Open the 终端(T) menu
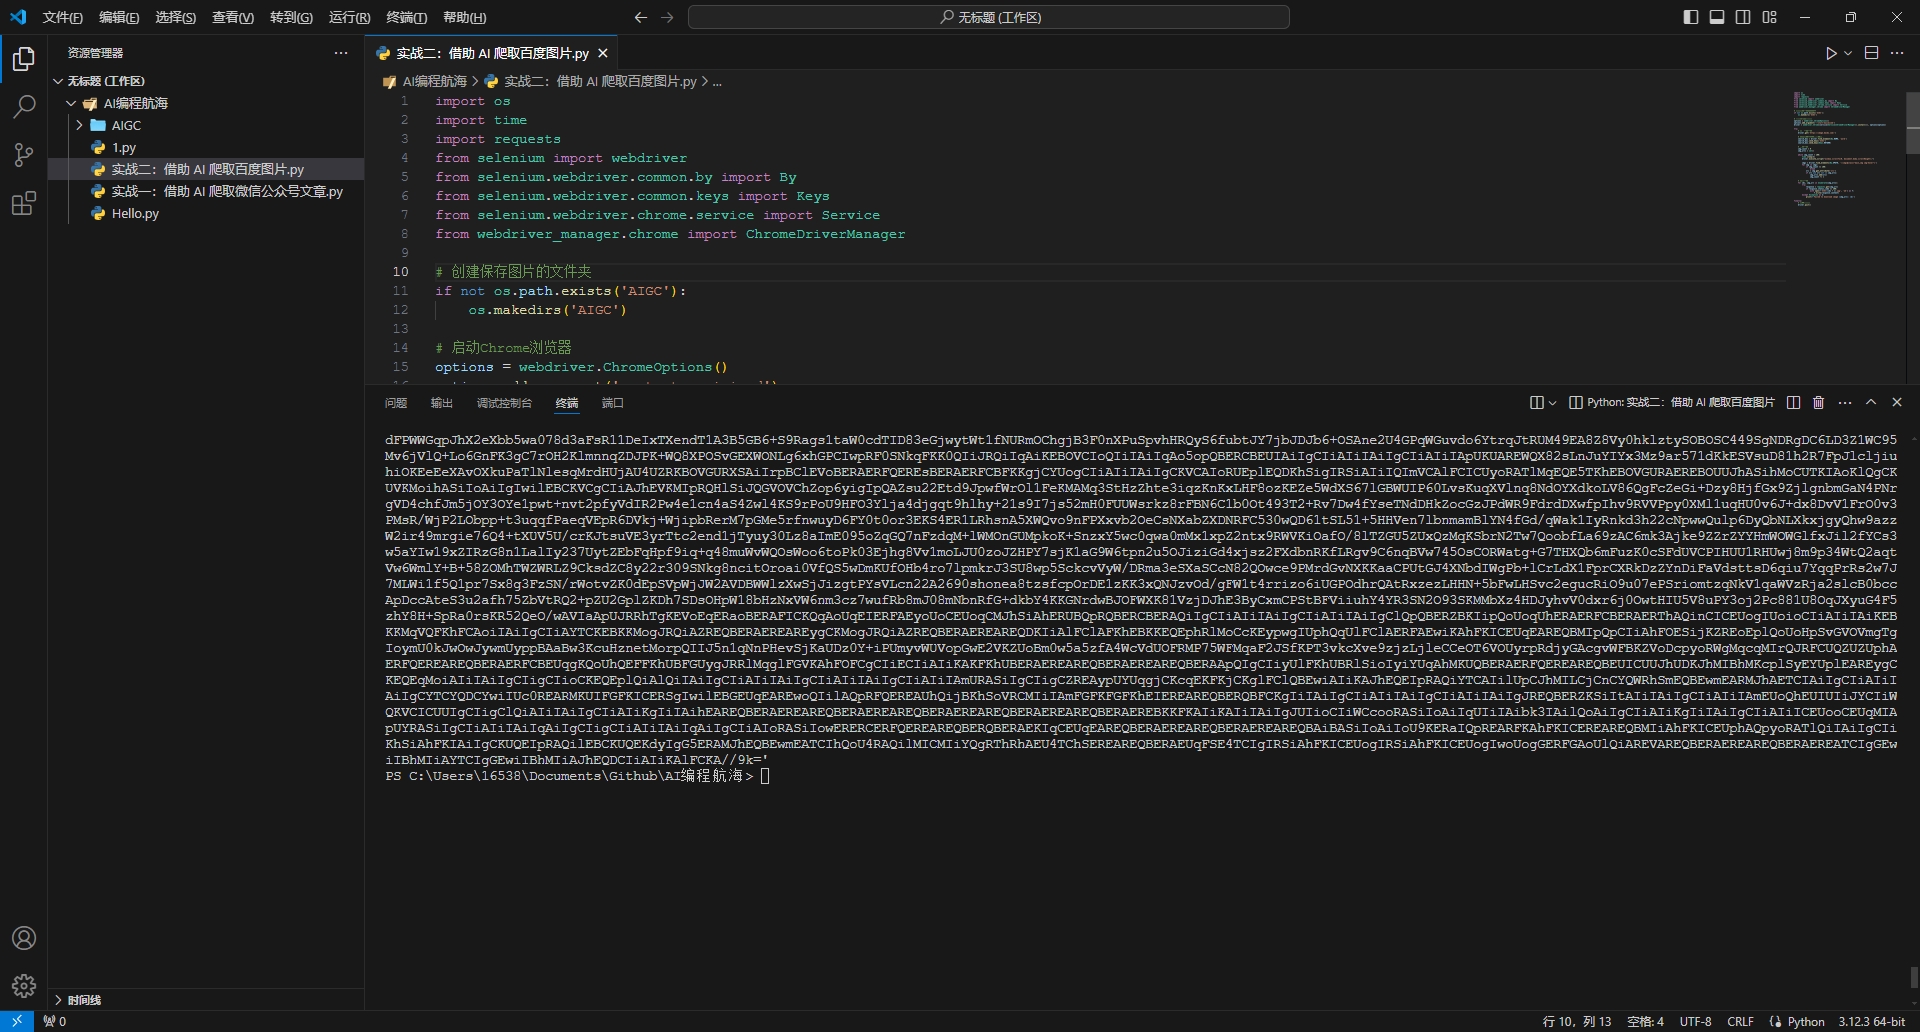Viewport: 1920px width, 1032px height. click(406, 17)
